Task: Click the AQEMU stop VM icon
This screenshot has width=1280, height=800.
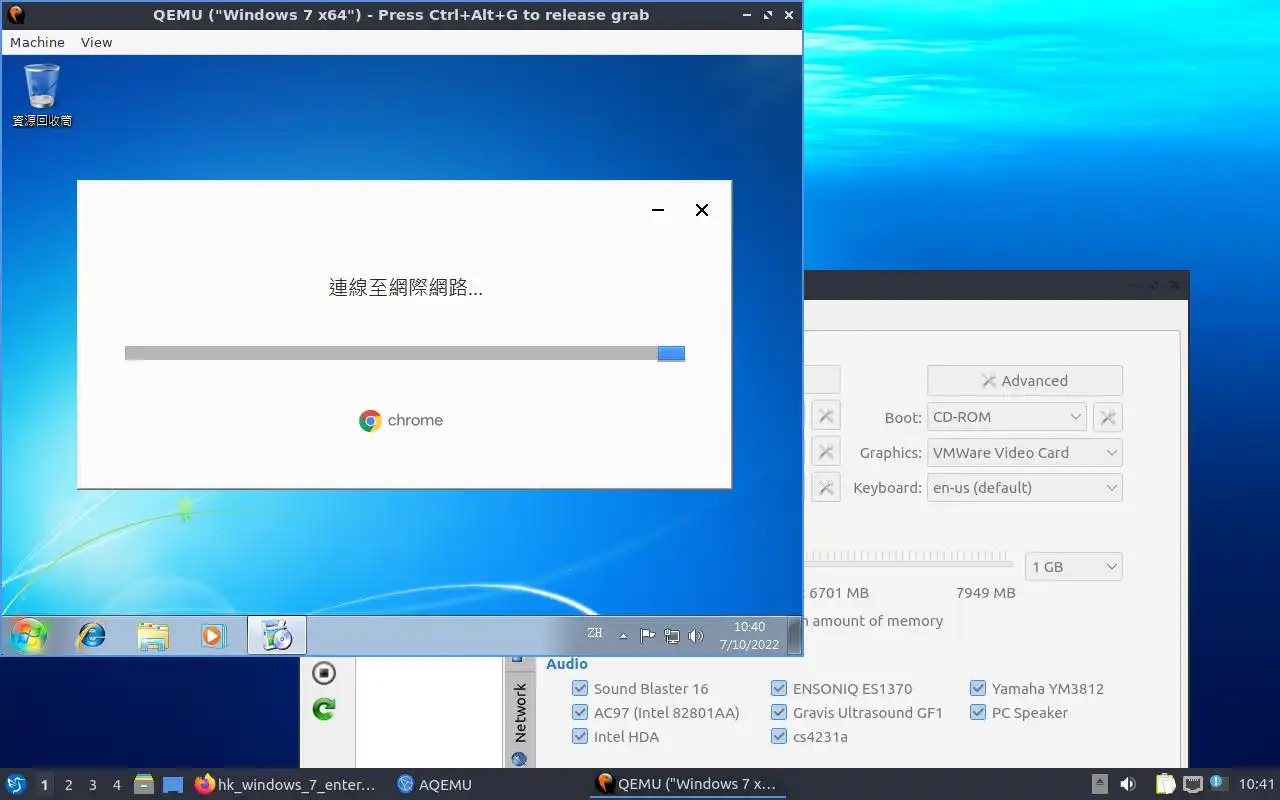Action: 324,673
